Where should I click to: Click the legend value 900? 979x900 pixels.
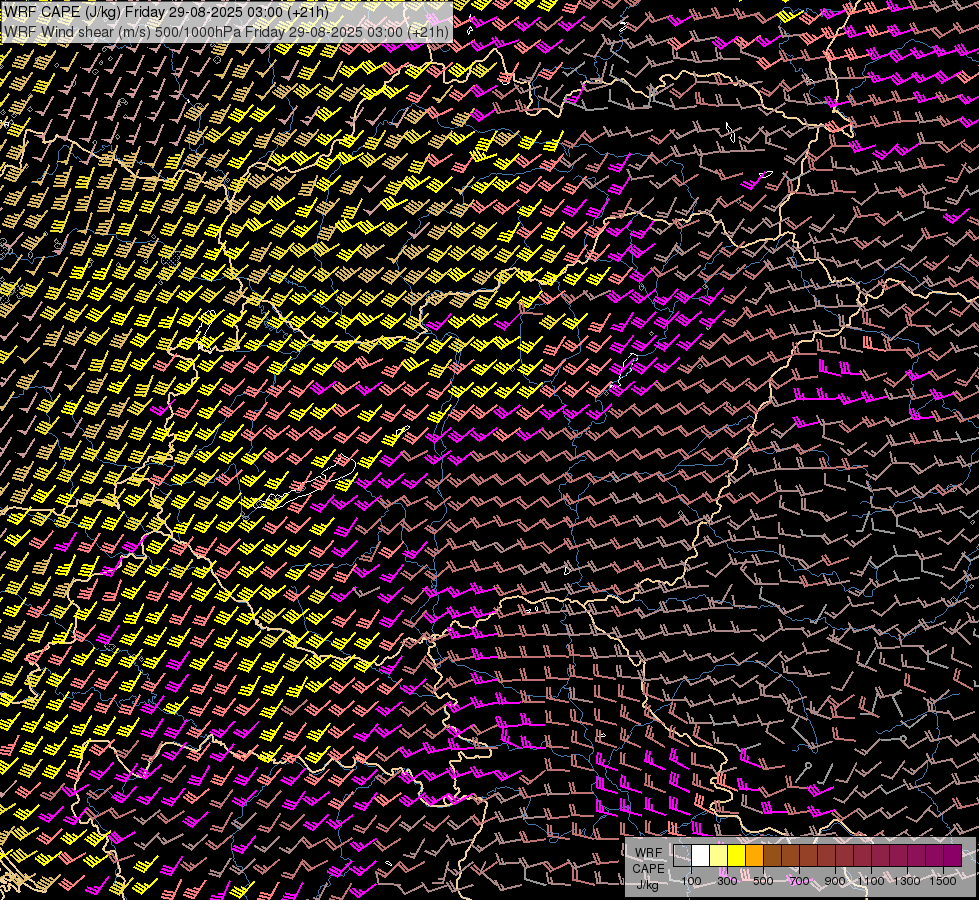835,881
